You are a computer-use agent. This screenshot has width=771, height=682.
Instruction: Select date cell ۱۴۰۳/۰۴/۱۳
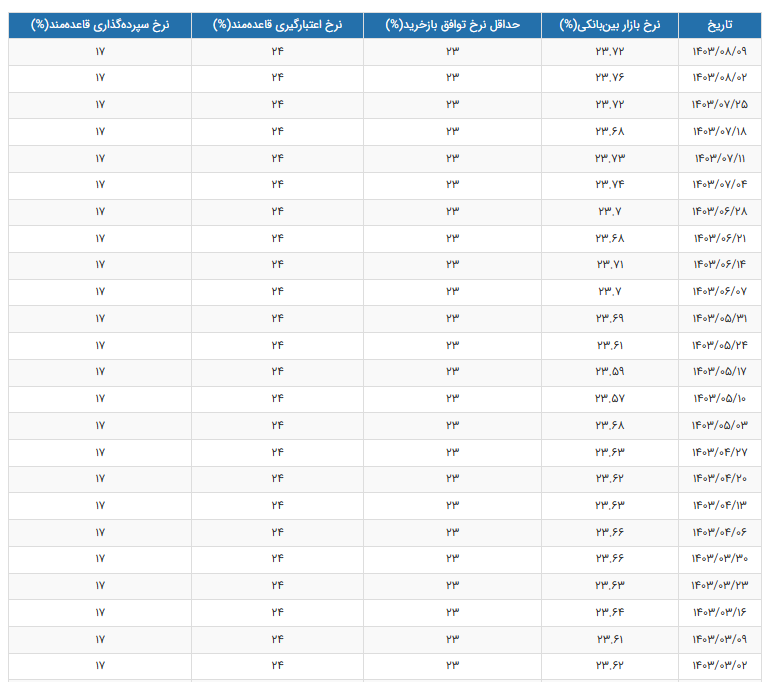719,505
